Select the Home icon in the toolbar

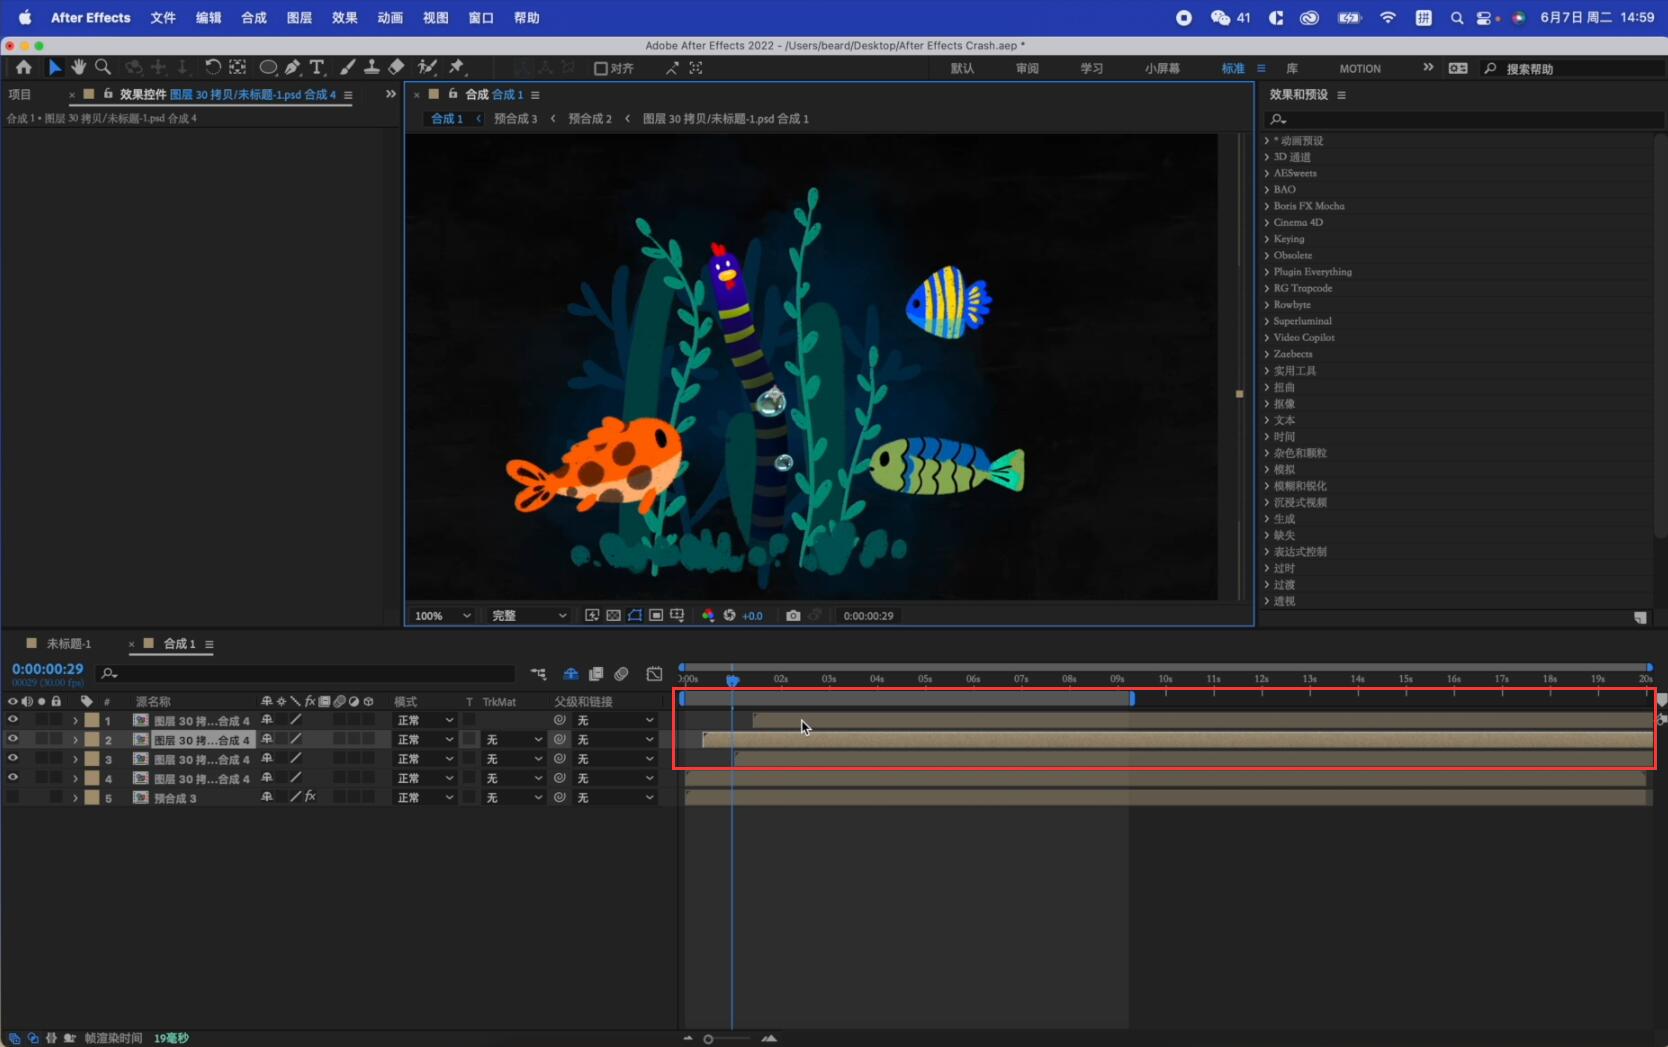pos(23,67)
